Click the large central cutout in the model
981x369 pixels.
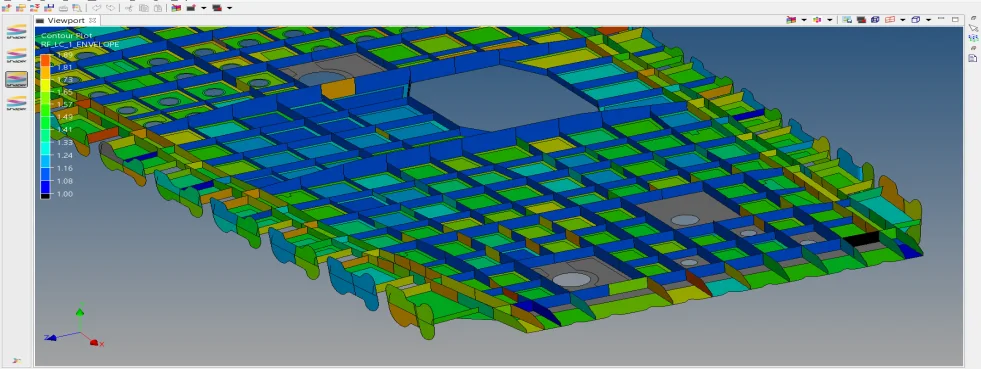[501, 97]
